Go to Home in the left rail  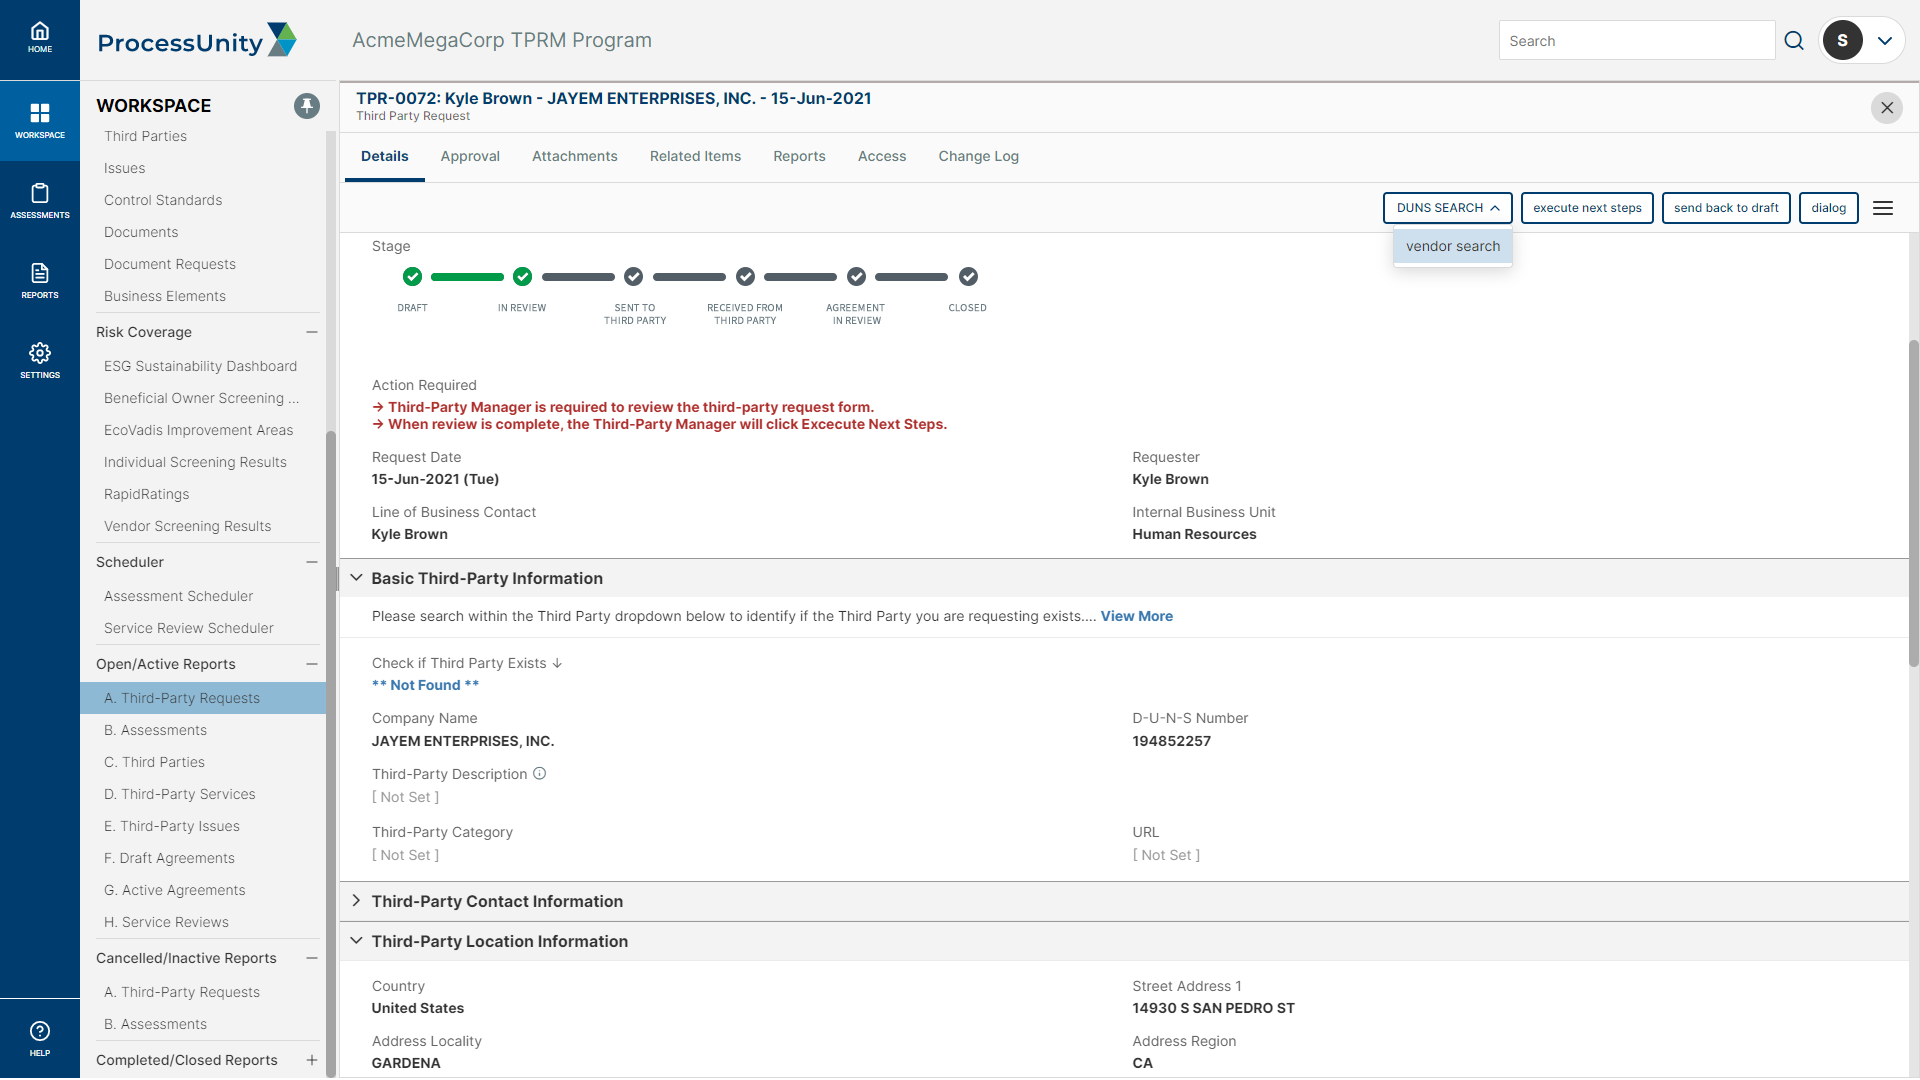(40, 38)
